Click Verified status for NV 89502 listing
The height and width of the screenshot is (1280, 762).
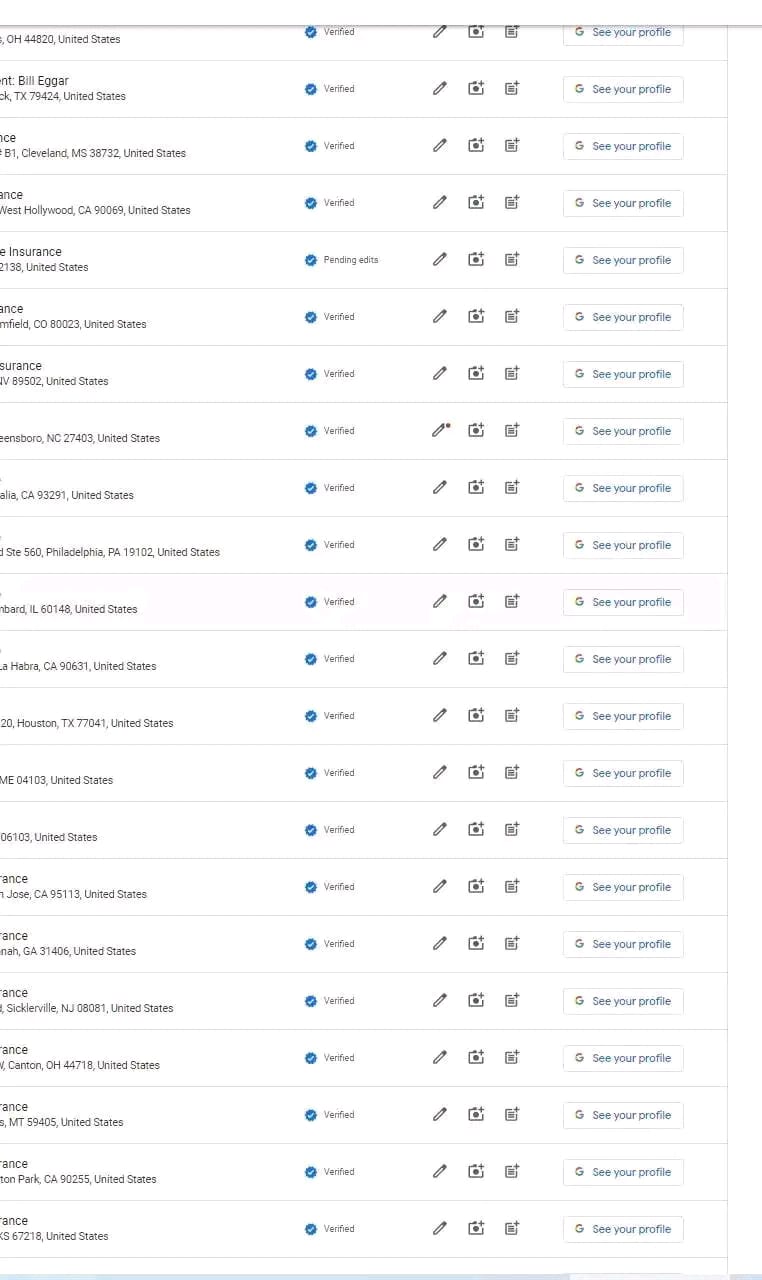pos(330,374)
